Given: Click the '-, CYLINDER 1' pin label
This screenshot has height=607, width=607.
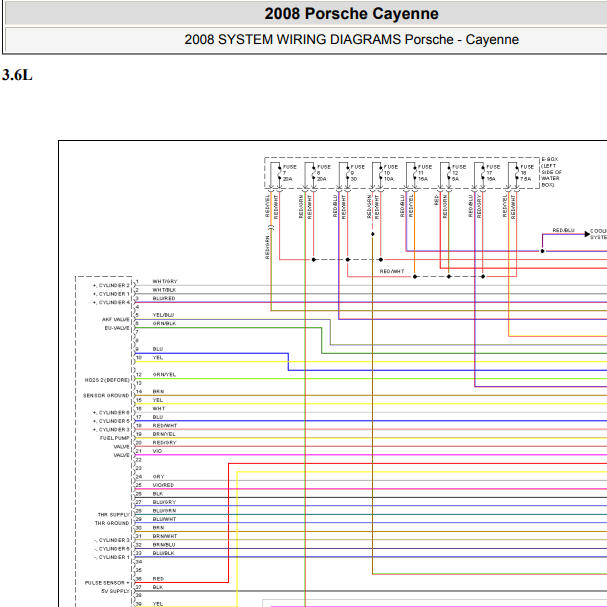Looking at the screenshot, I should pyautogui.click(x=111, y=557).
